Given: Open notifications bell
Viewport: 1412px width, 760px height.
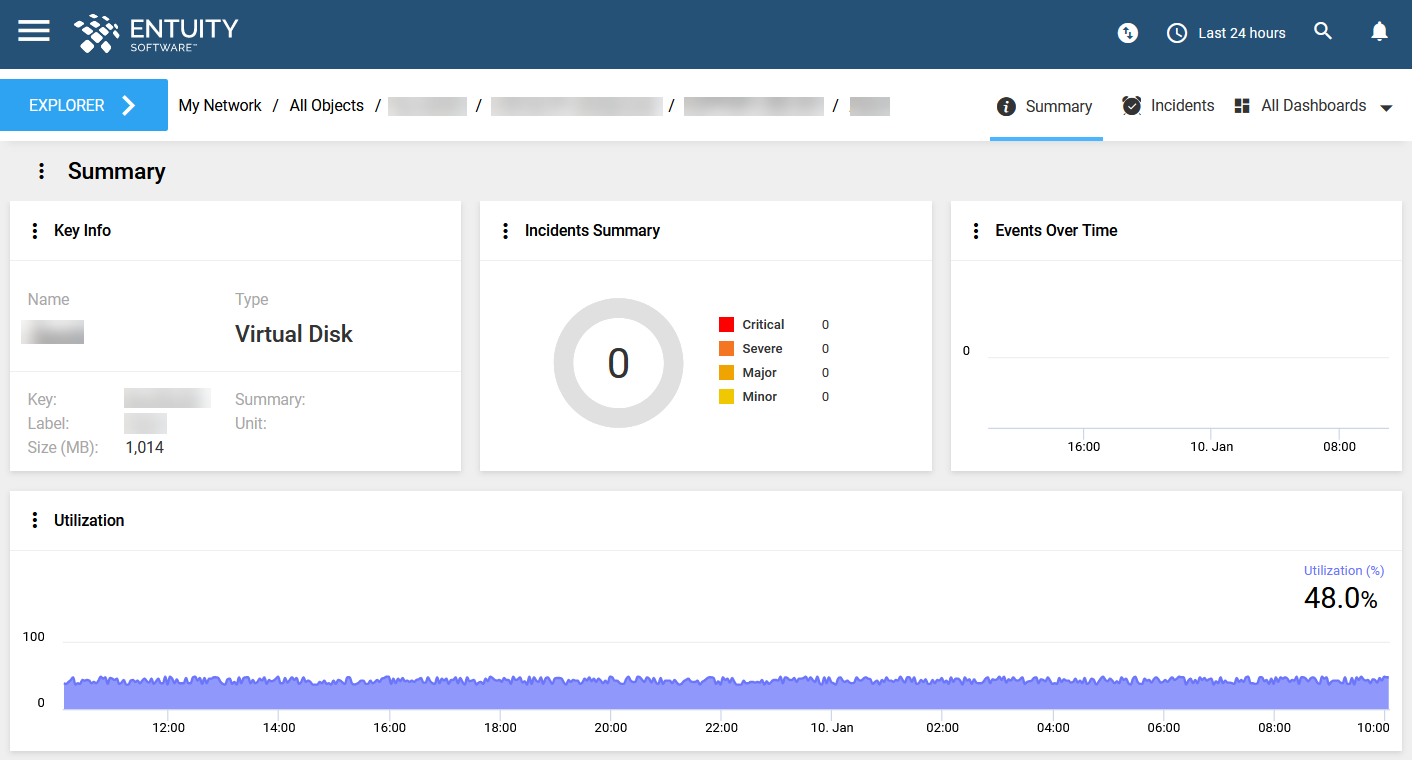Looking at the screenshot, I should (1379, 32).
